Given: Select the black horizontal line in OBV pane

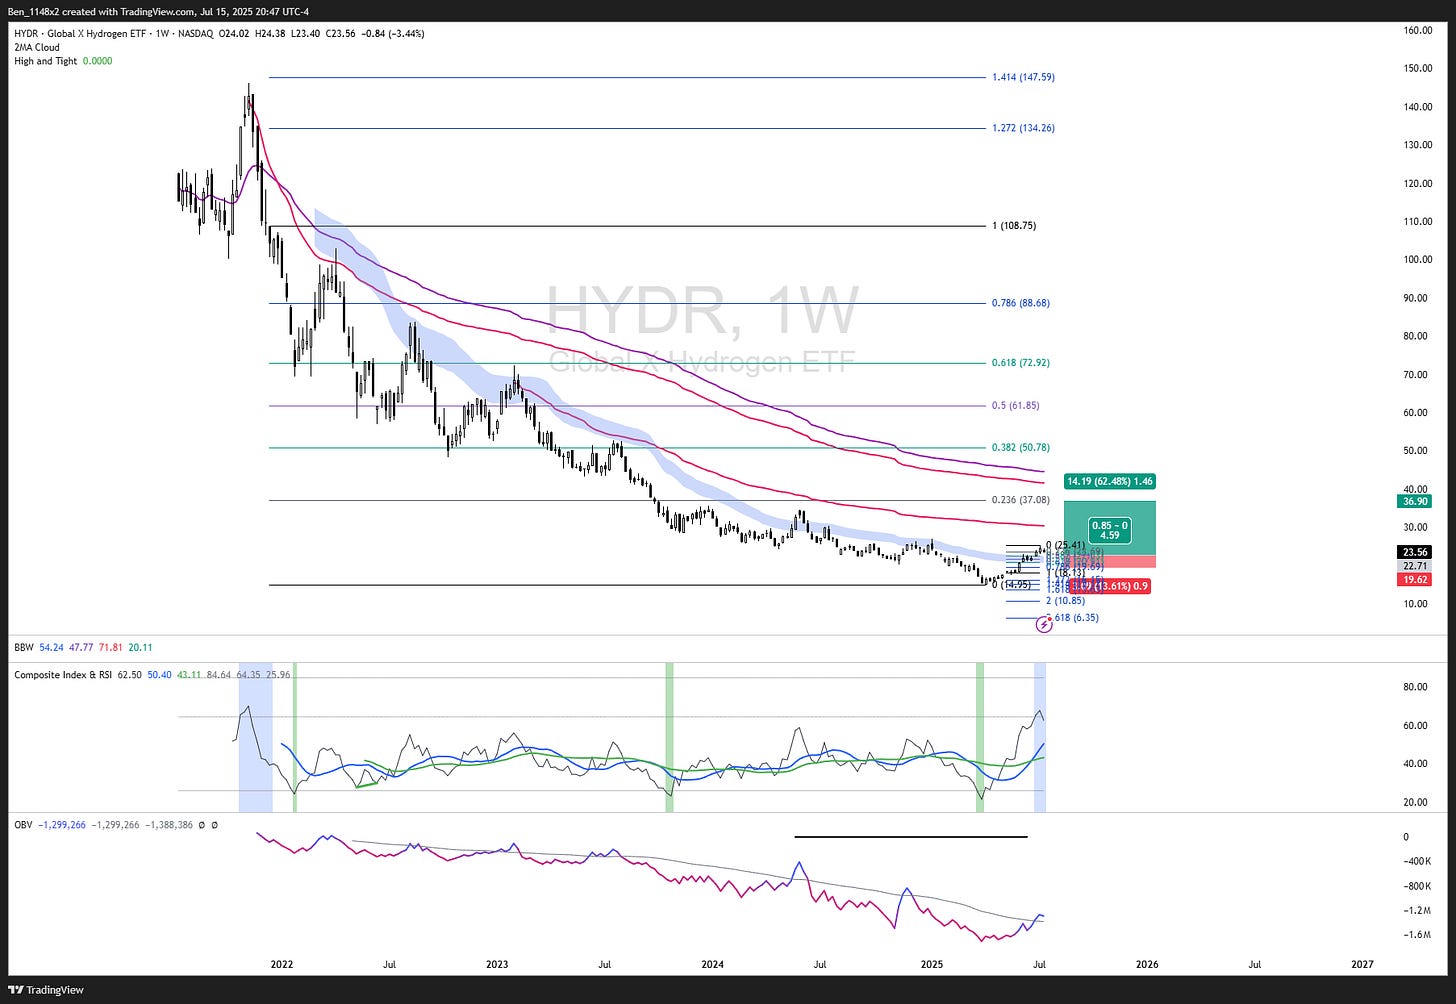Looking at the screenshot, I should (x=911, y=836).
